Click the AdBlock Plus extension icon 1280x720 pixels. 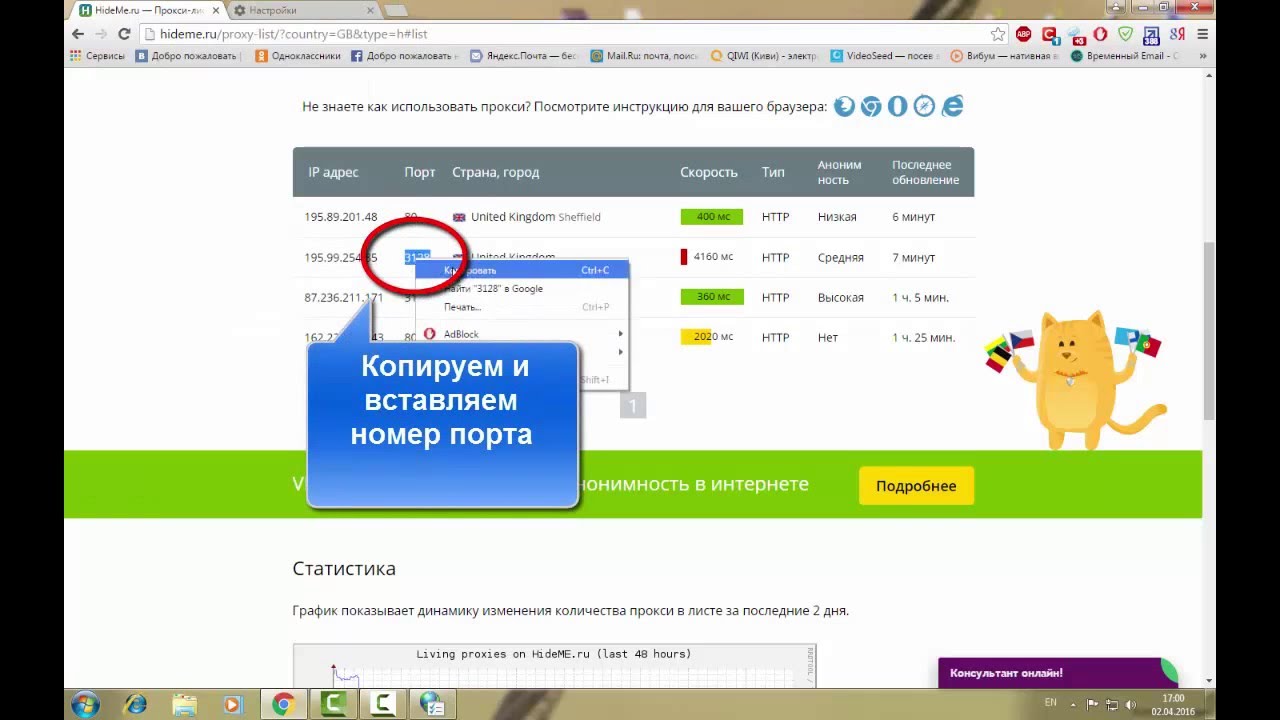tap(1023, 34)
